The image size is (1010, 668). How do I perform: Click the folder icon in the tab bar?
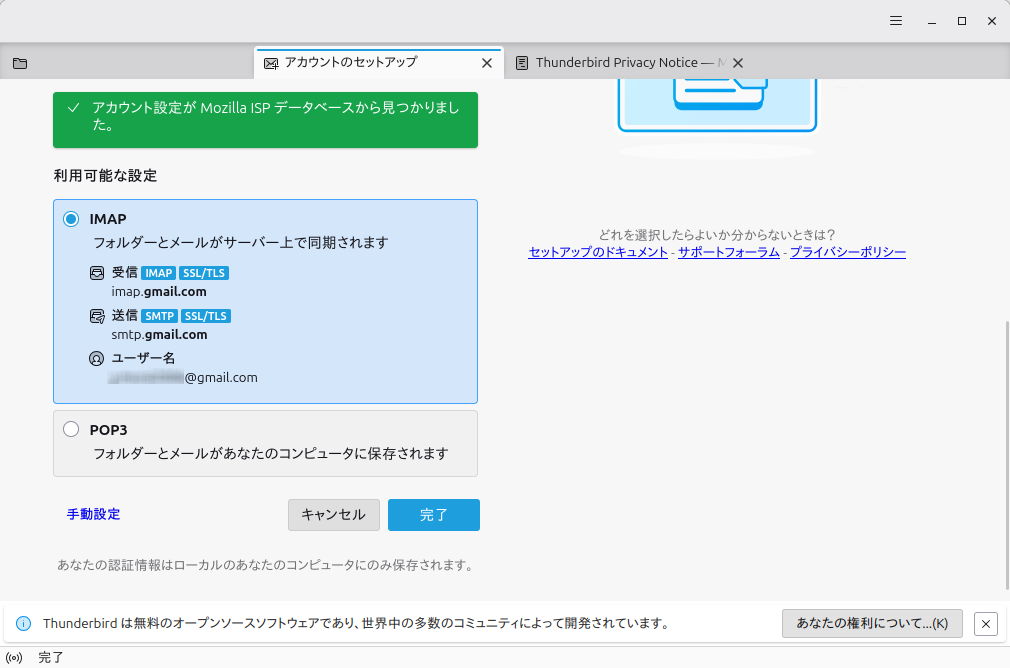pyautogui.click(x=20, y=63)
